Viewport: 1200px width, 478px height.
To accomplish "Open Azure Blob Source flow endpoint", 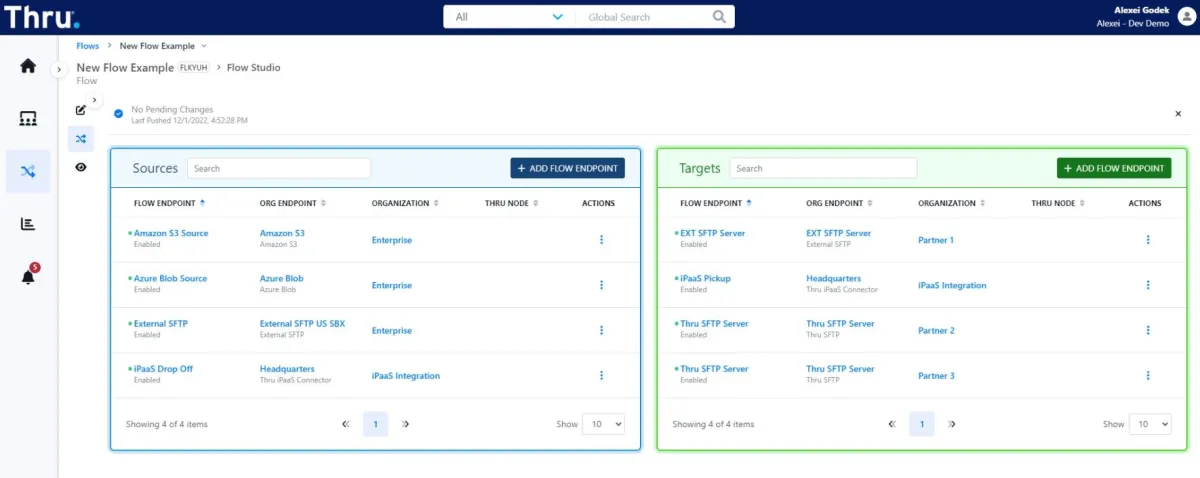I will pyautogui.click(x=170, y=278).
